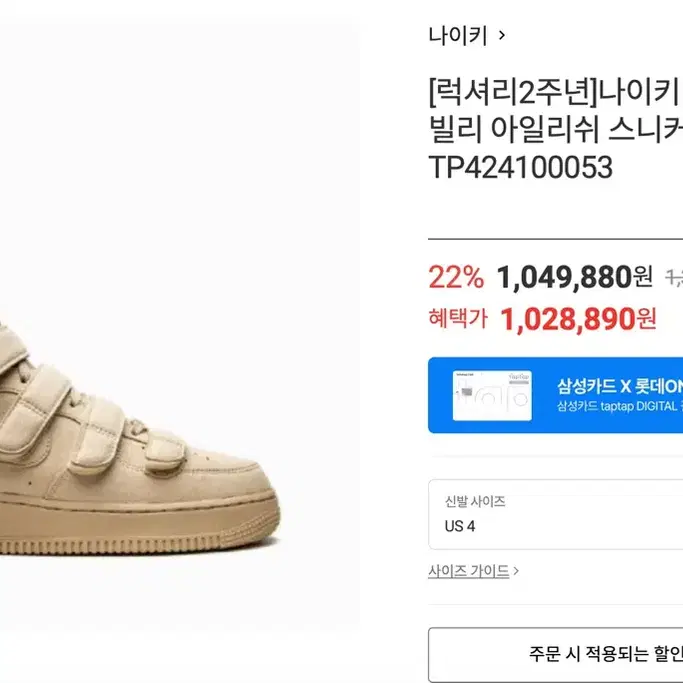683x683 pixels.
Task: Select the product code TP424100053
Action: tap(521, 167)
